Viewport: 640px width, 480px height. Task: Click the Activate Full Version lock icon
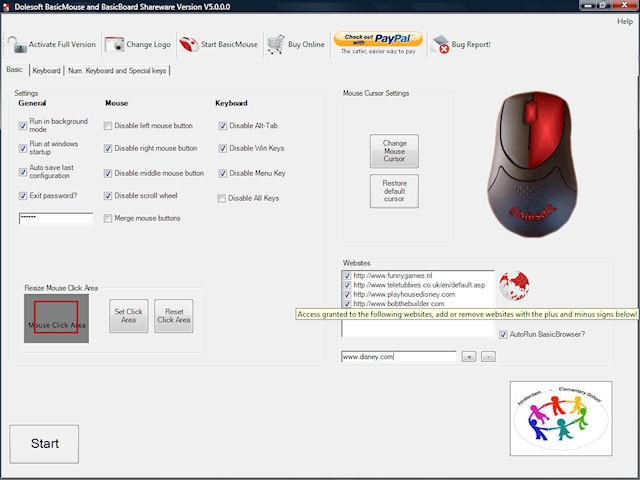16,44
